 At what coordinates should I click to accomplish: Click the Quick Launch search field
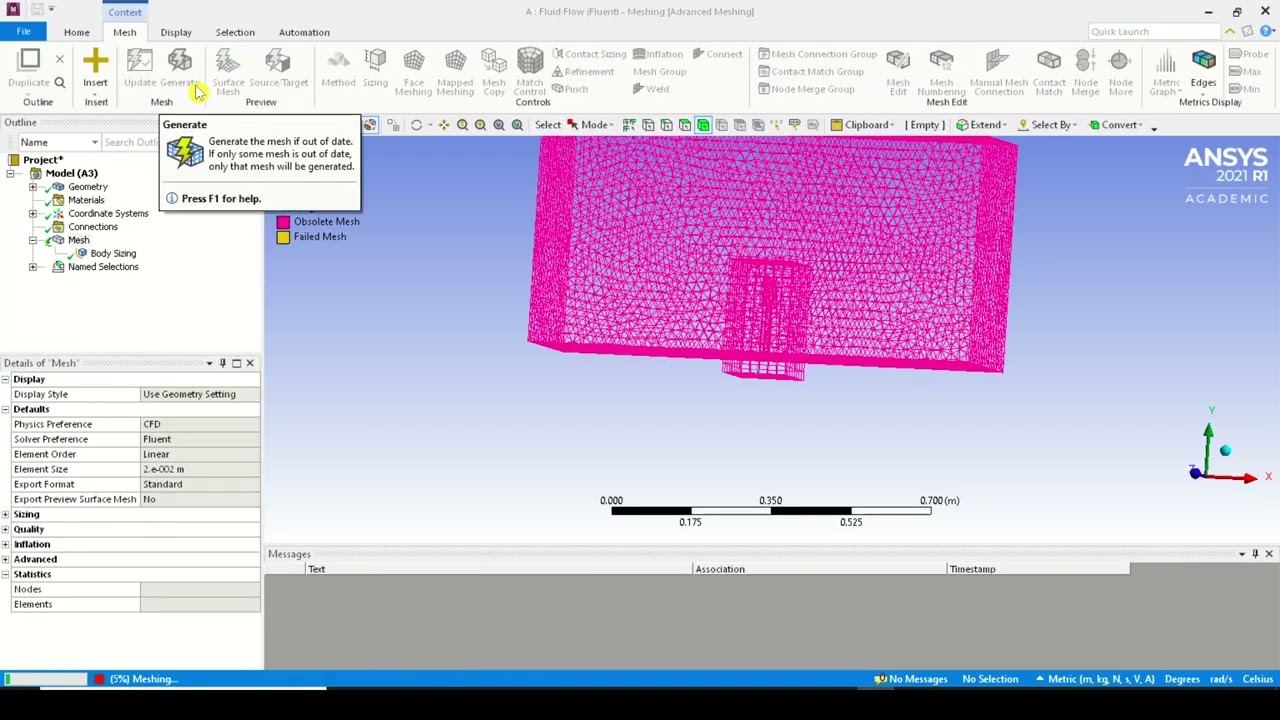click(1154, 32)
